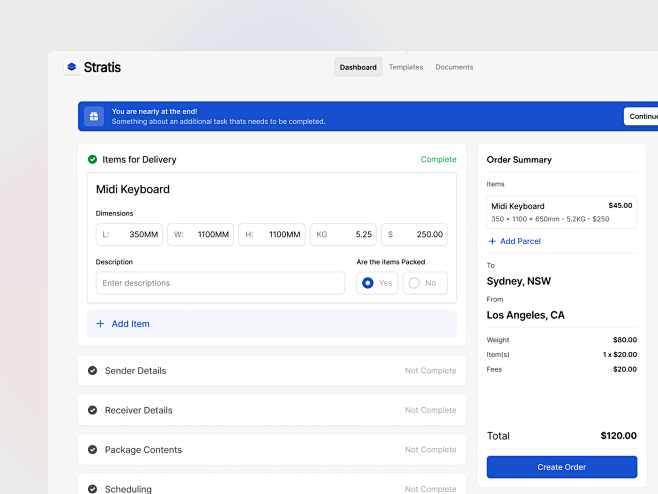Select Yes for items packed
This screenshot has width=658, height=494.
pos(377,283)
